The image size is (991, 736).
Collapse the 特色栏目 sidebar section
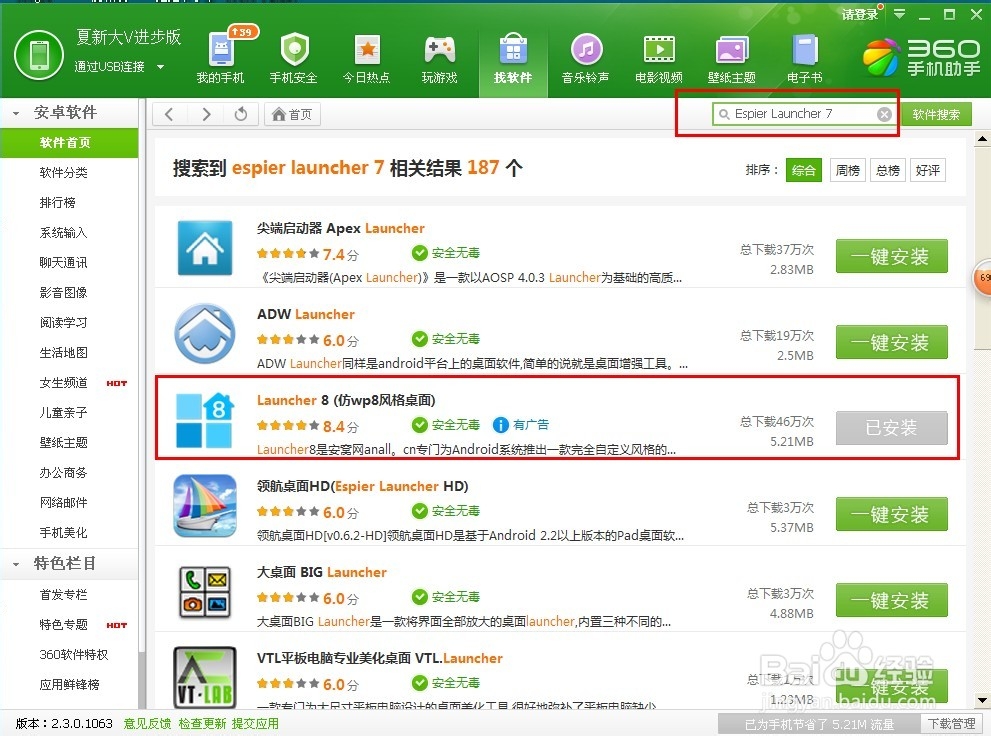[14, 564]
